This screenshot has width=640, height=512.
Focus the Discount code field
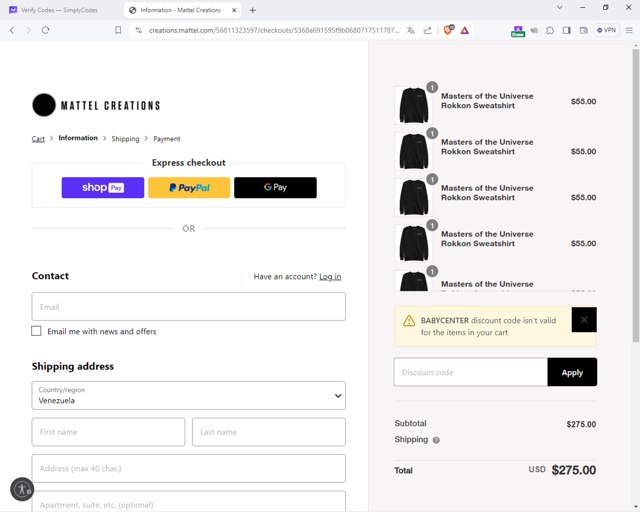(471, 372)
